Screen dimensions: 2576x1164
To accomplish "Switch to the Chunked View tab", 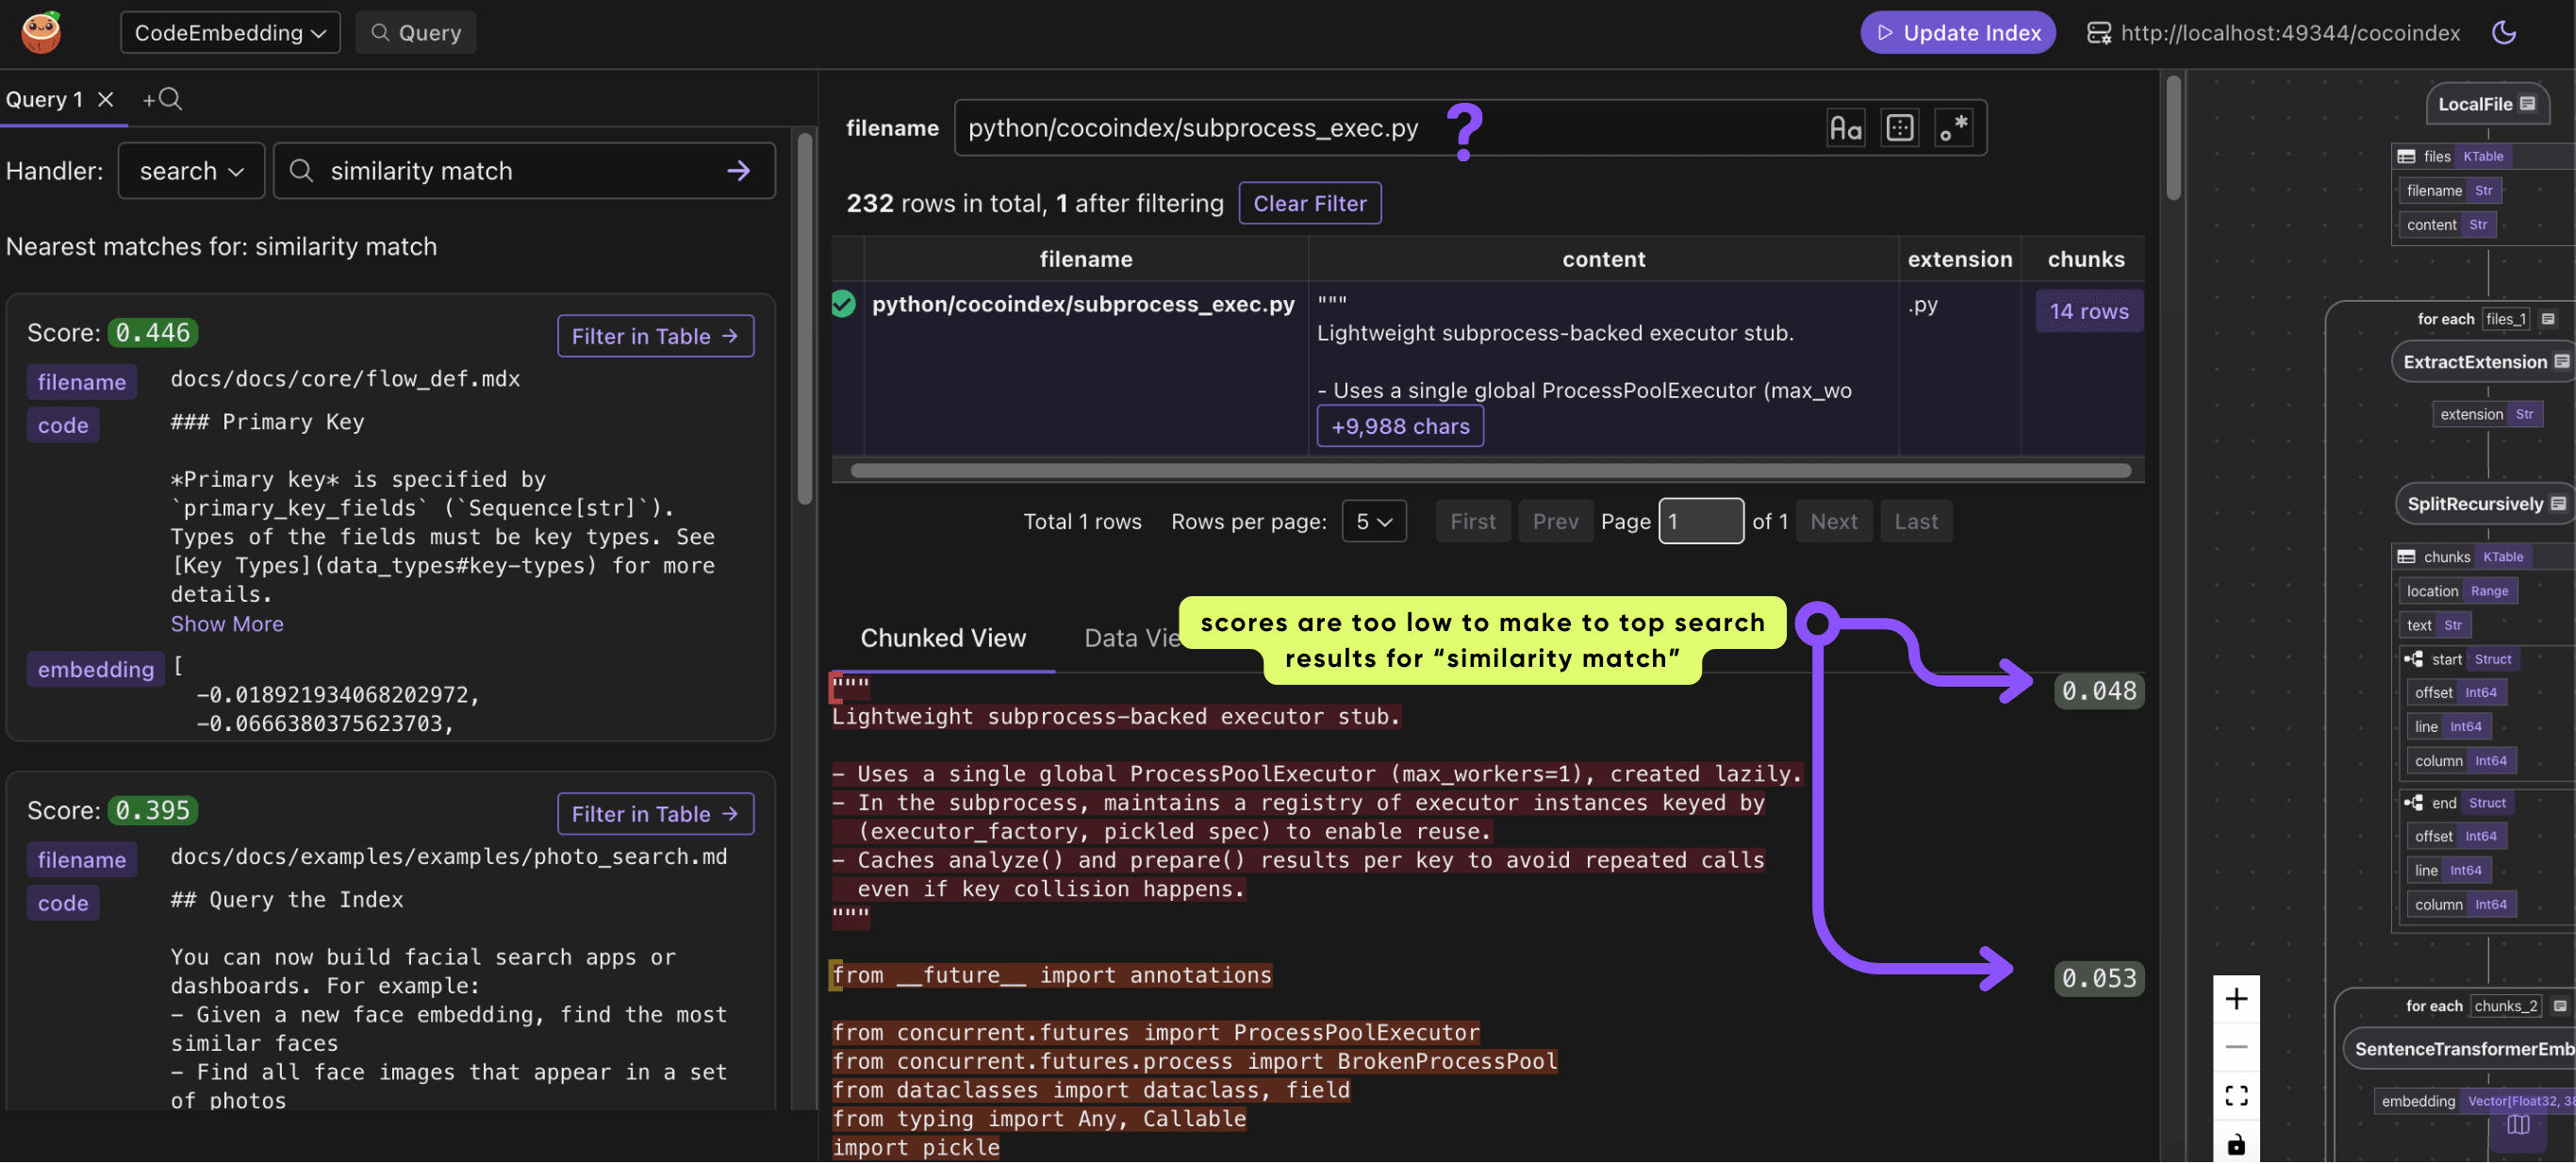I will click(x=943, y=638).
